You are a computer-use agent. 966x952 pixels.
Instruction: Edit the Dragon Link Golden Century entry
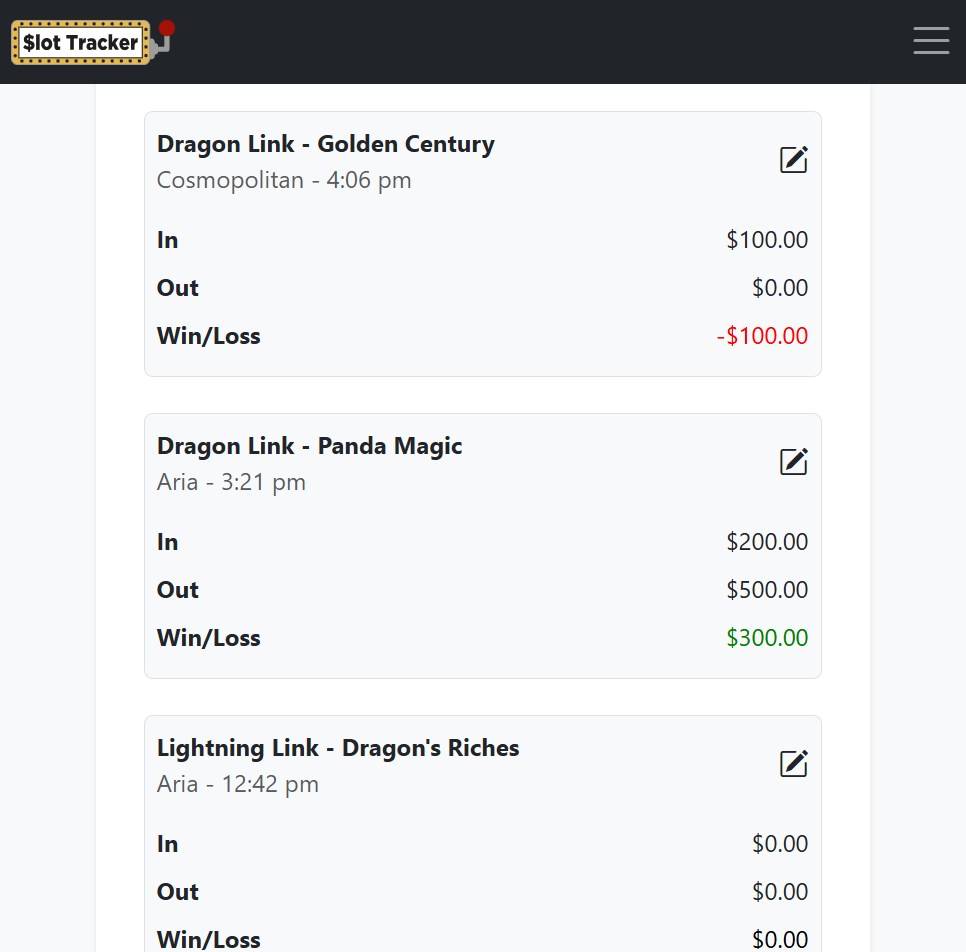tap(794, 160)
